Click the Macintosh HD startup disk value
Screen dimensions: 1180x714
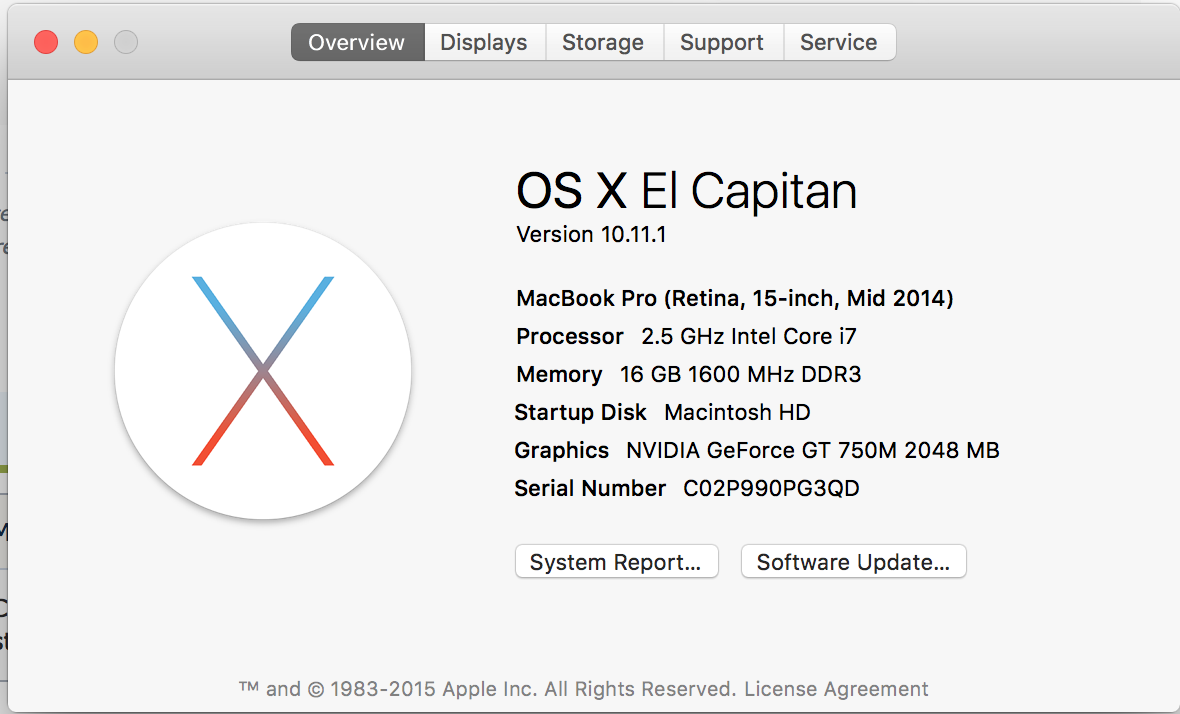click(737, 412)
